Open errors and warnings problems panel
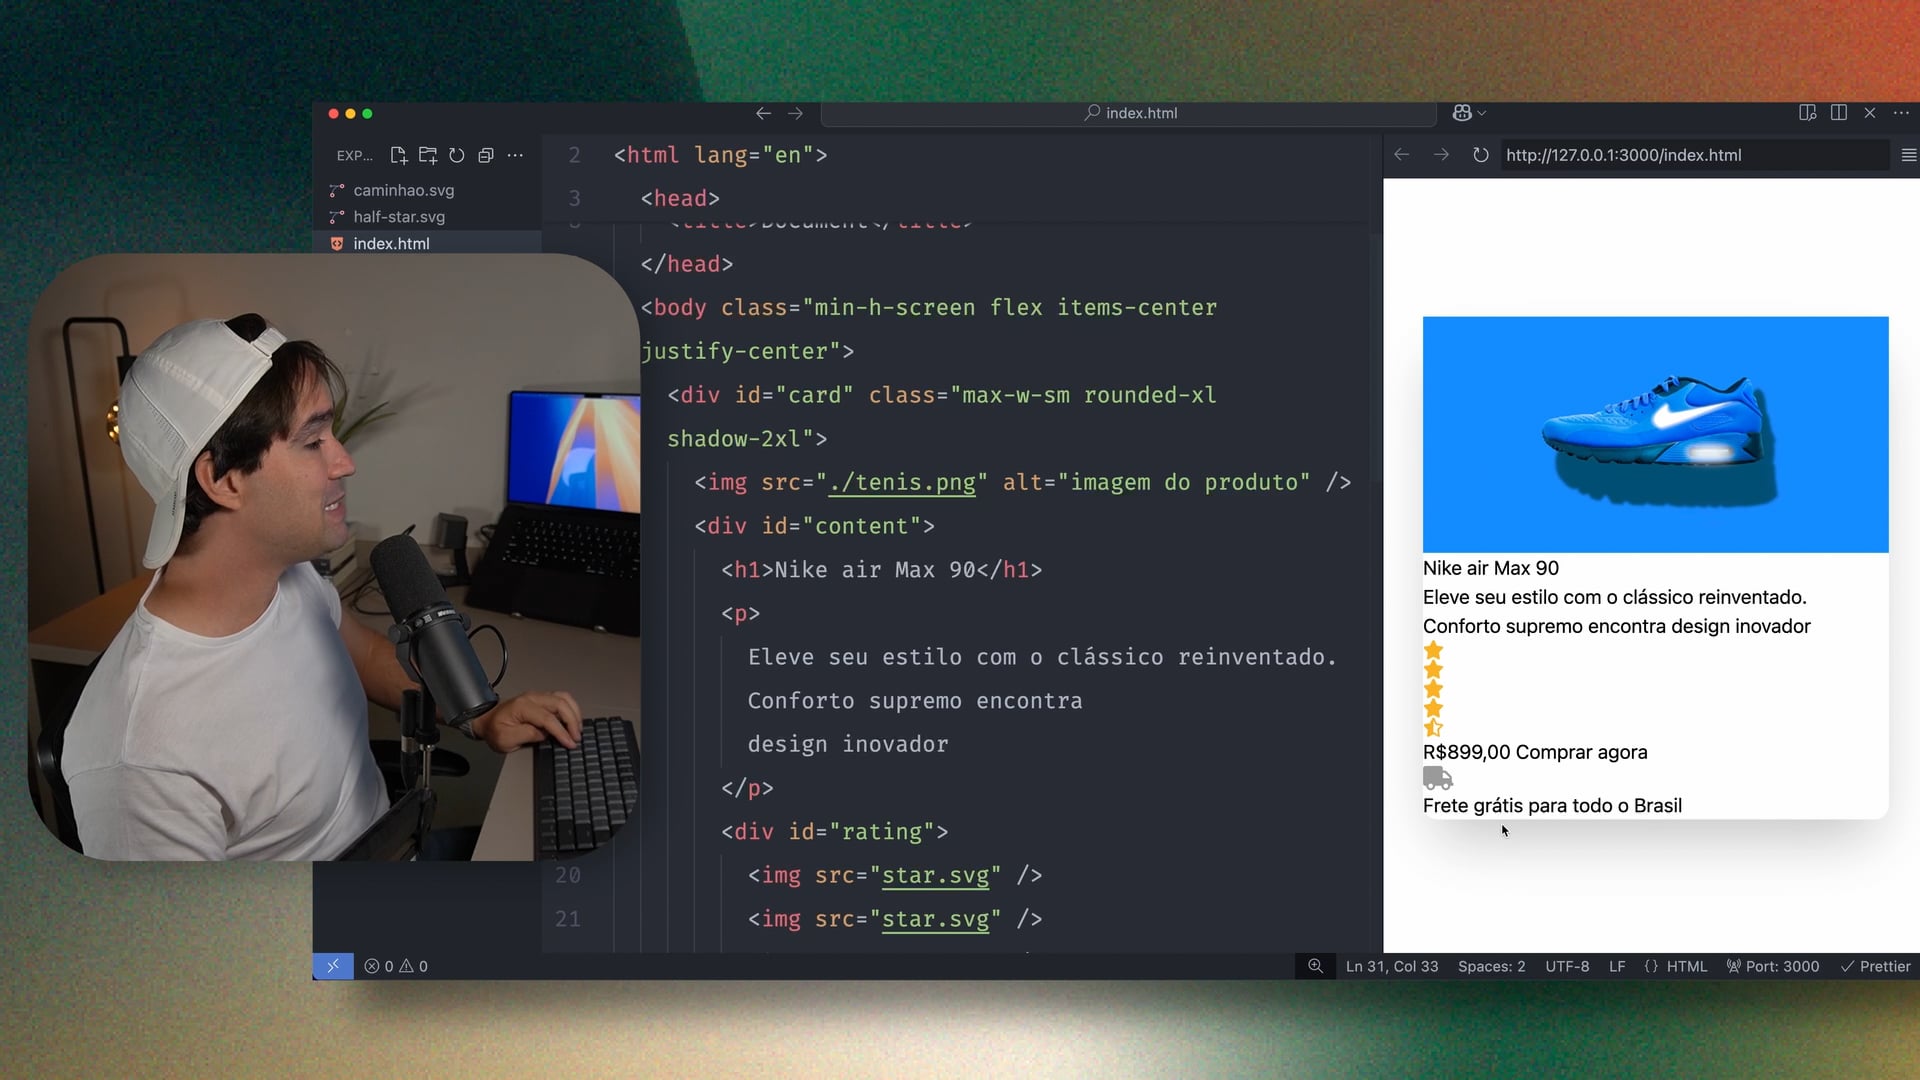Image resolution: width=1920 pixels, height=1080 pixels. 396,966
